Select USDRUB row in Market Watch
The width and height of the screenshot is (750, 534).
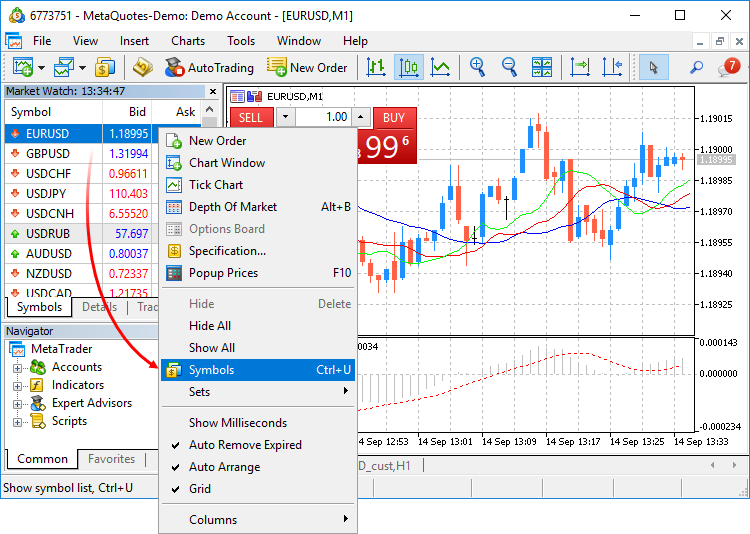pos(81,234)
